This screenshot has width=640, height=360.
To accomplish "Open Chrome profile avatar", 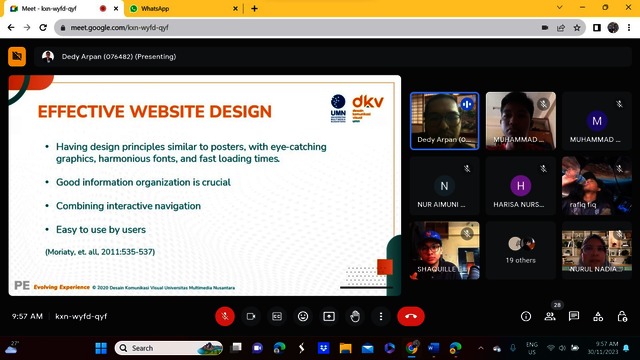I will click(613, 27).
